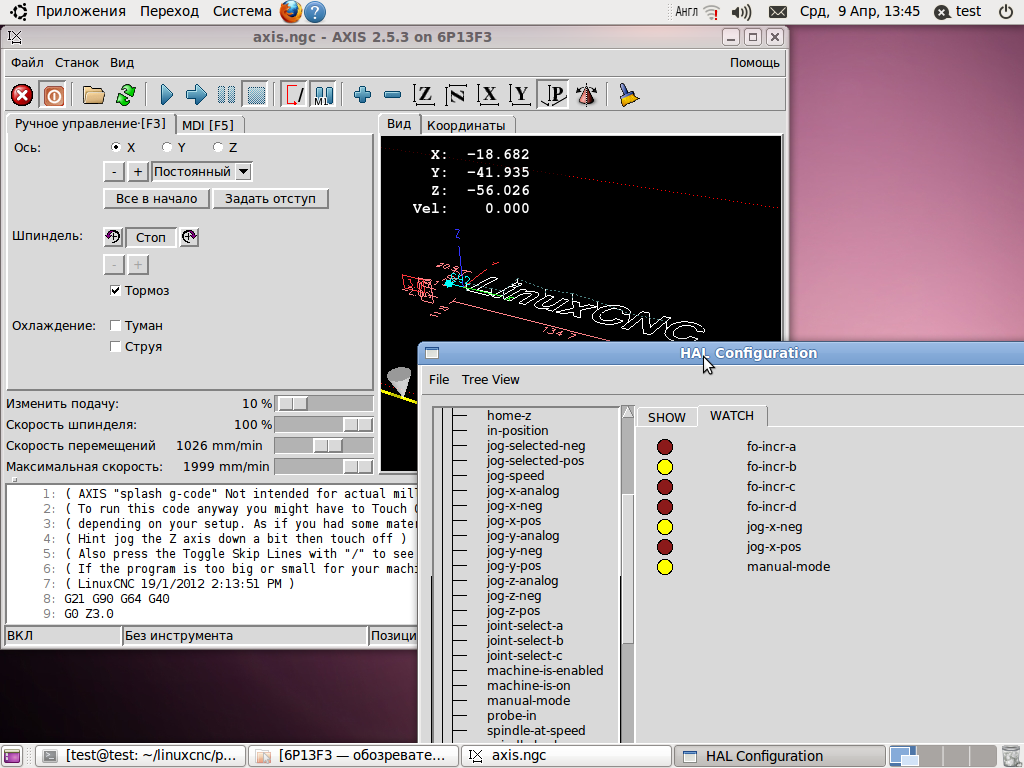The height and width of the screenshot is (768, 1024).
Task: Switch to the MDI [F5] tab
Action: pyautogui.click(x=208, y=125)
